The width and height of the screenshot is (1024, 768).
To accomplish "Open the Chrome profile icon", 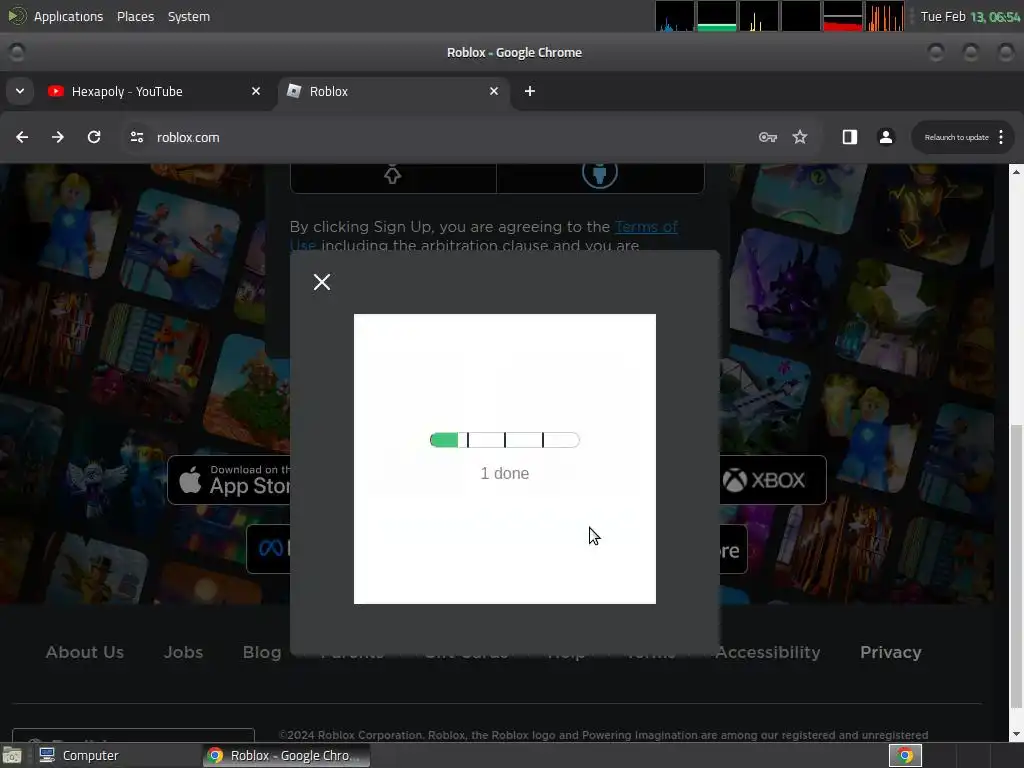I will click(x=886, y=137).
